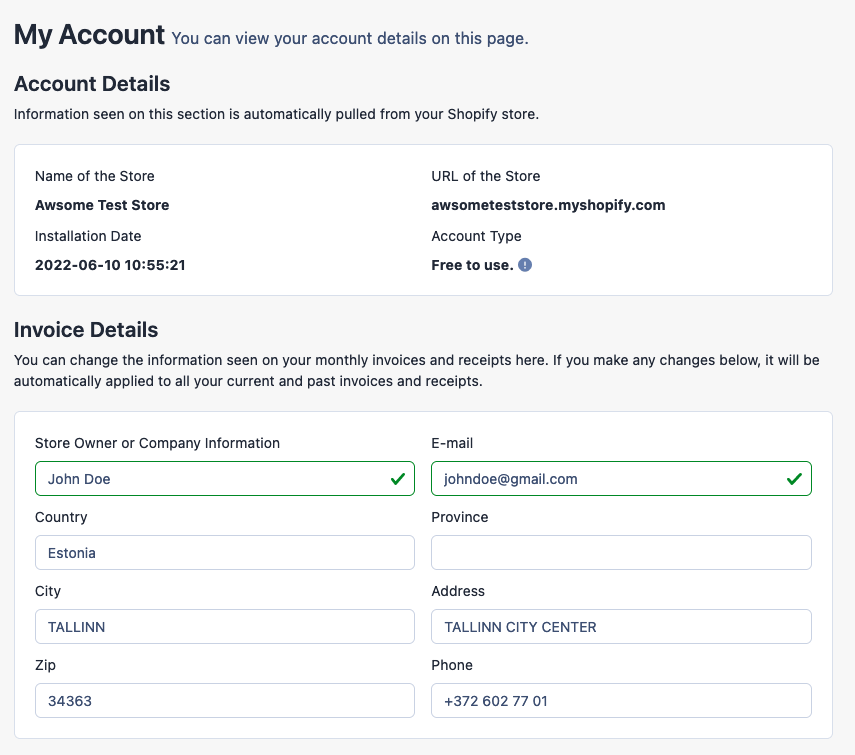Click the green checkmark in John Doe field
Viewport: 855px width, 755px height.
(398, 479)
